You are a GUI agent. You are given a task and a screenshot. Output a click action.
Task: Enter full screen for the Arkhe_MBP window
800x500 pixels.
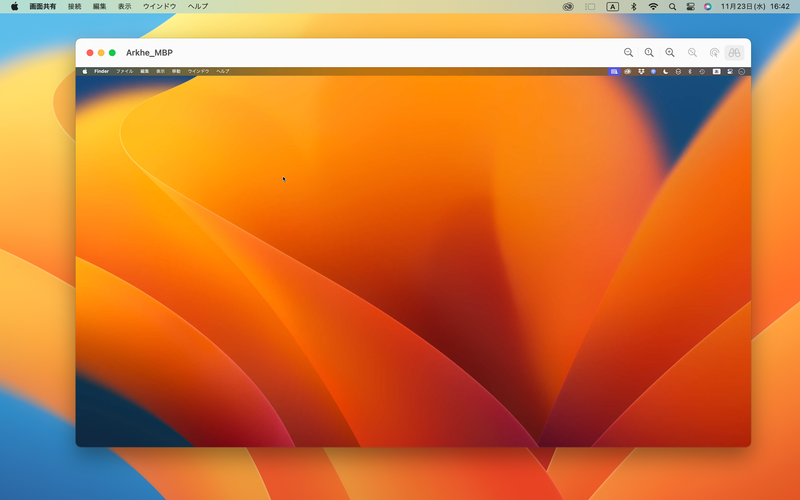click(x=112, y=53)
